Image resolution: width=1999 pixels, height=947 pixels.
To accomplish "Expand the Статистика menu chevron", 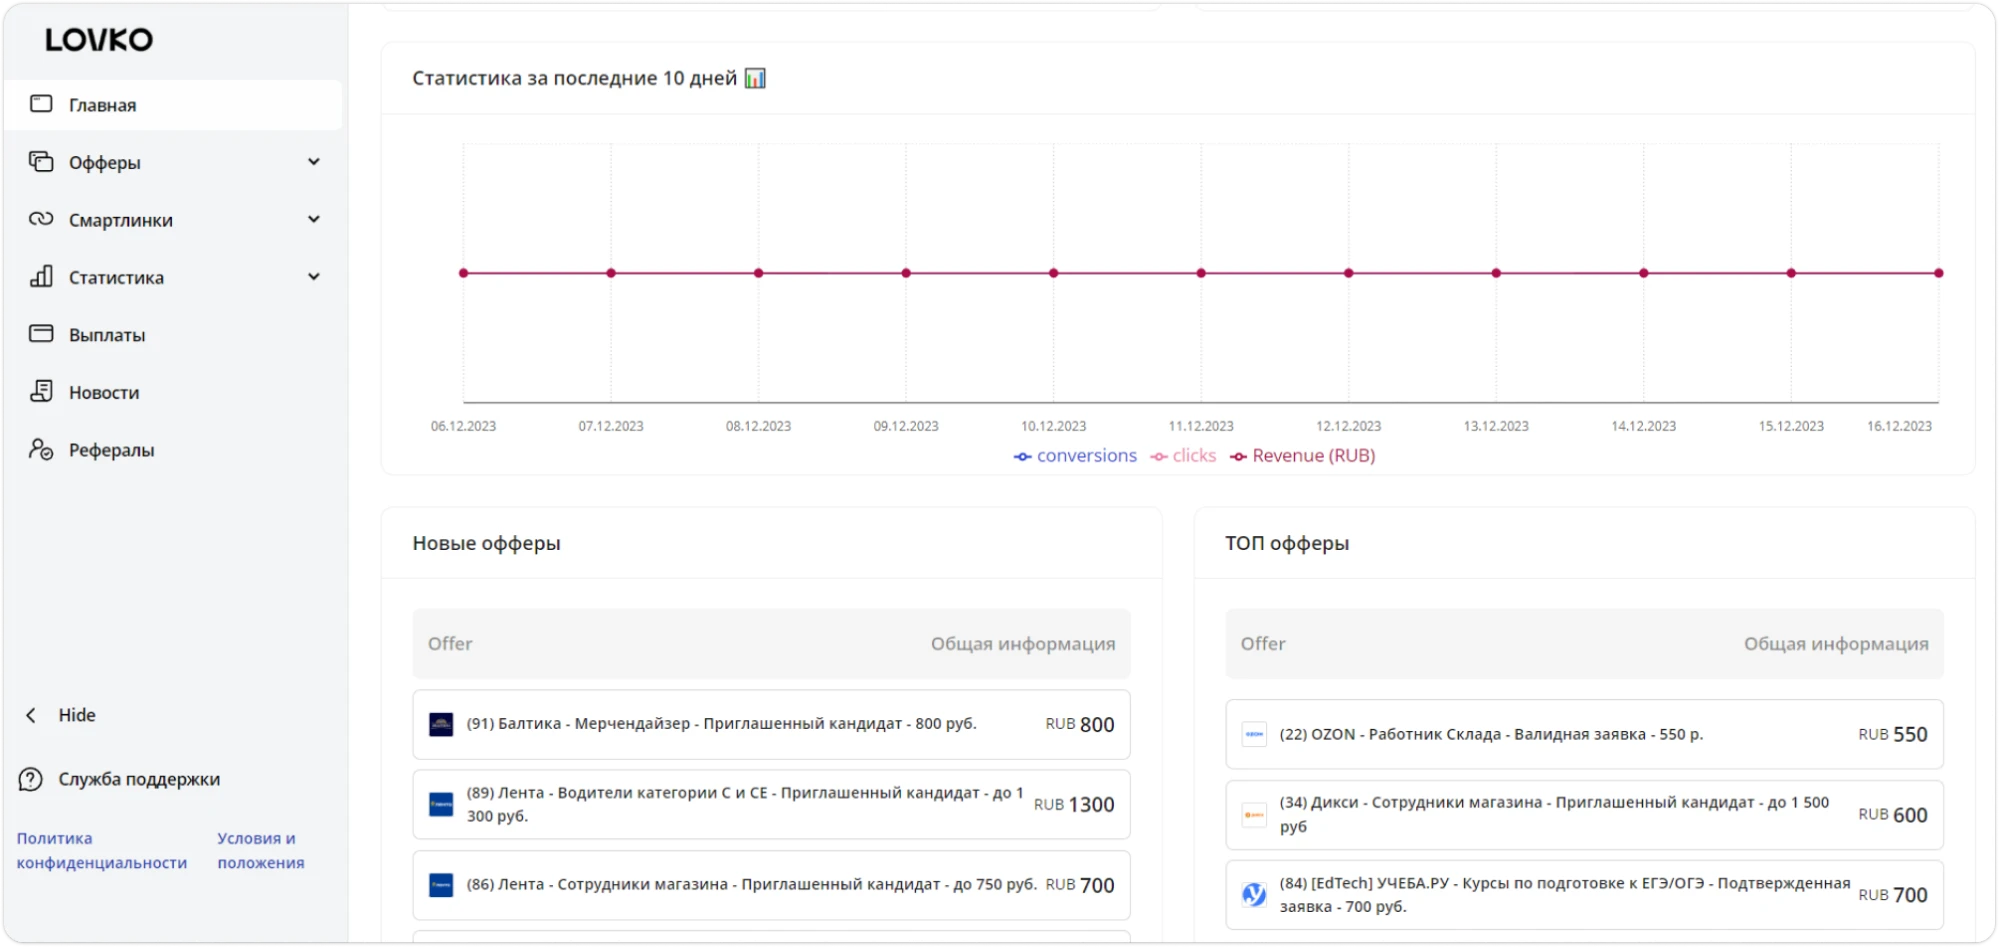I will click(314, 277).
